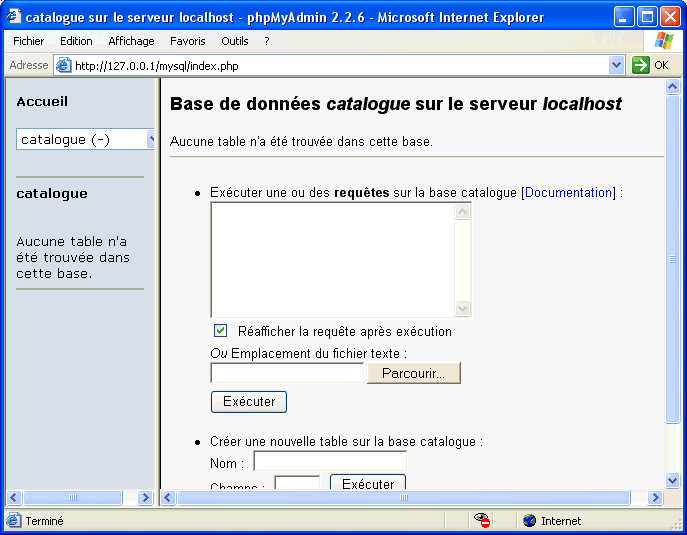Image resolution: width=687 pixels, height=535 pixels.
Task: Click sidebar horizontal scroll right arrow
Action: [x=145, y=498]
